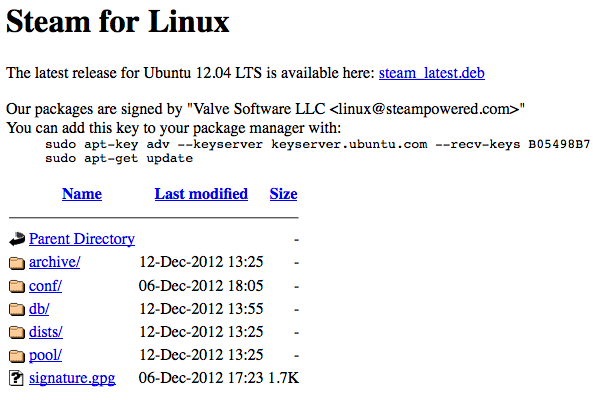603x400 pixels.
Task: Click the folder icon next to pool/
Action: click(17, 355)
